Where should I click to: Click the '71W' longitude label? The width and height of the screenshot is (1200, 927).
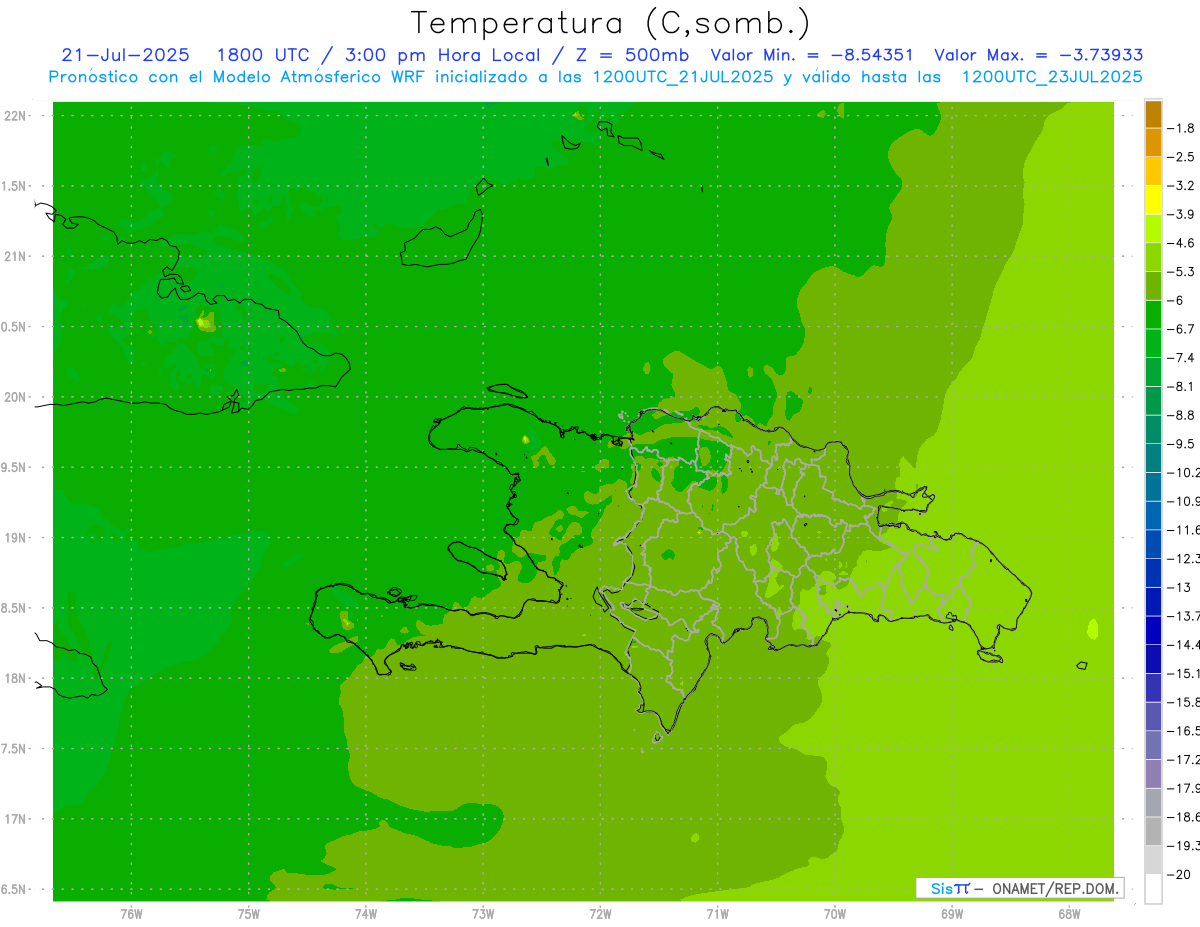[717, 914]
